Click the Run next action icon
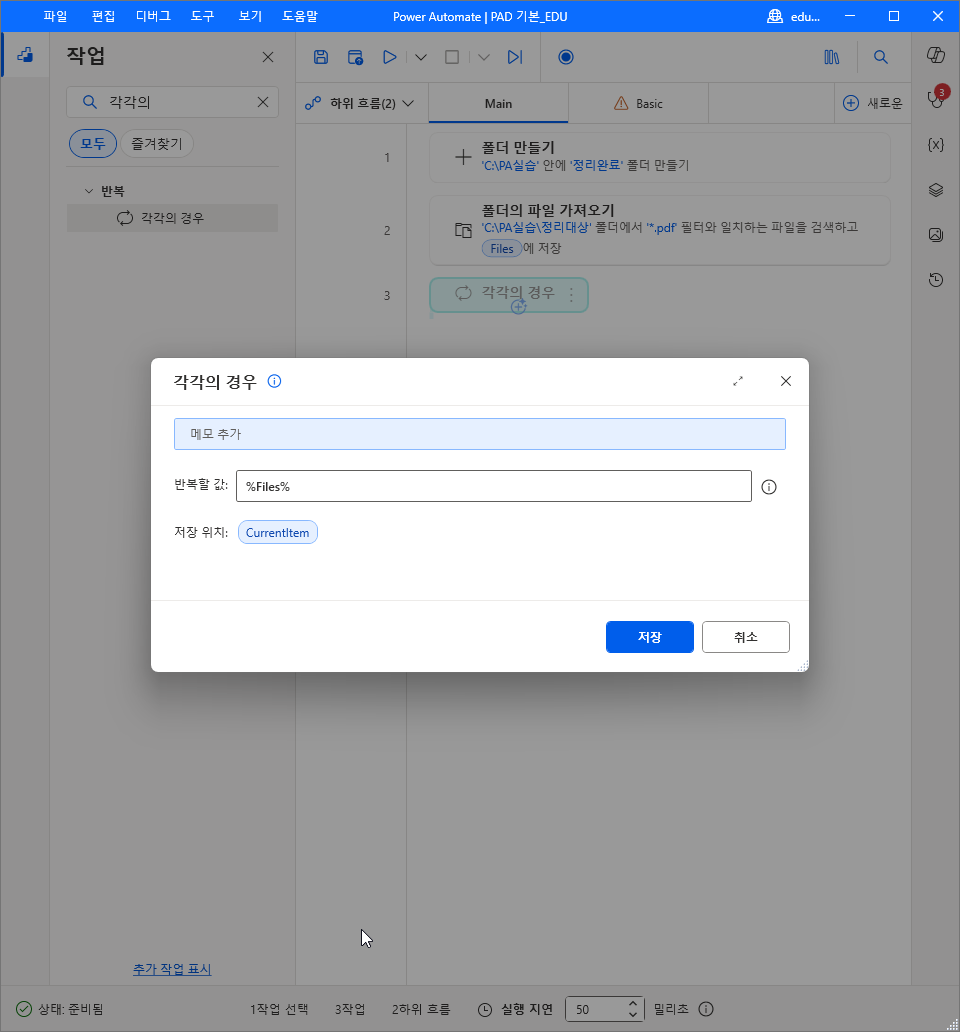This screenshot has width=960, height=1032. coord(515,57)
